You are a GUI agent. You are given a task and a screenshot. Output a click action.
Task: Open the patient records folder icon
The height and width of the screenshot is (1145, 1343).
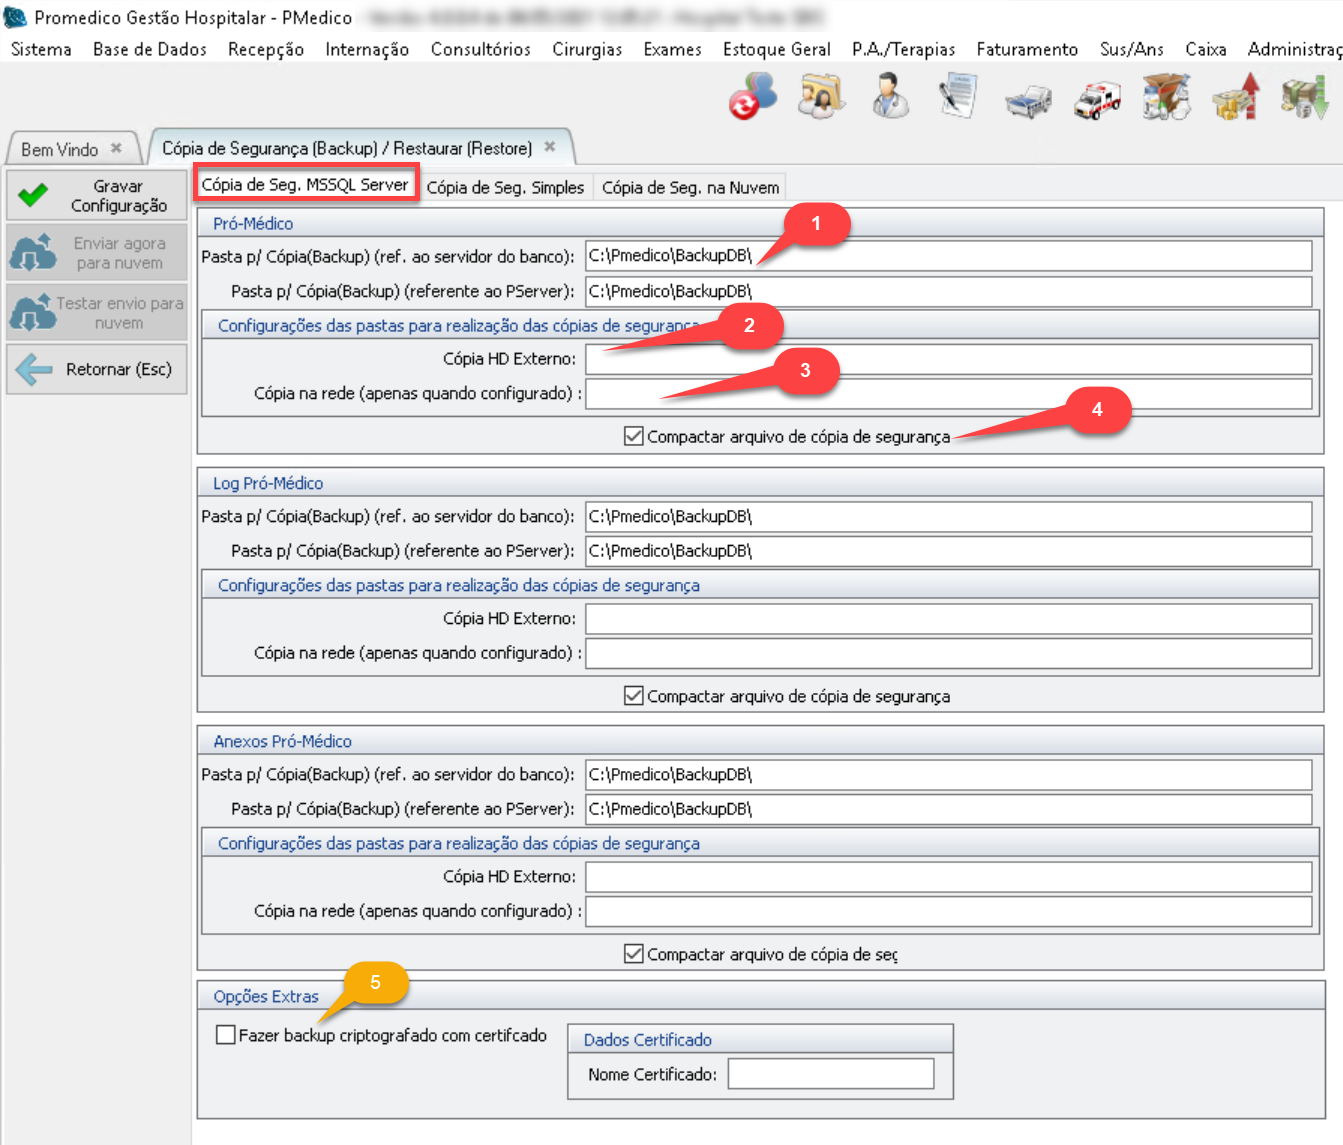tap(821, 97)
